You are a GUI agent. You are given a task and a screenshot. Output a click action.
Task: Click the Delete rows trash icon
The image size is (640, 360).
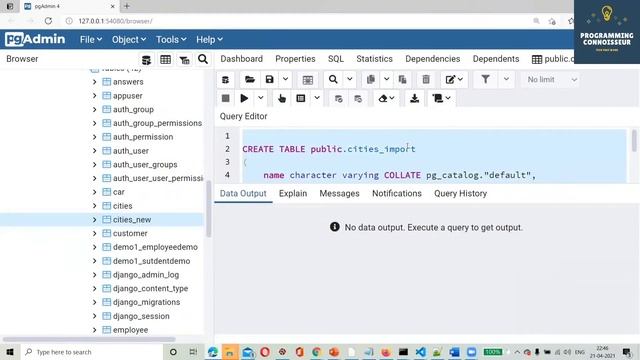(426, 80)
